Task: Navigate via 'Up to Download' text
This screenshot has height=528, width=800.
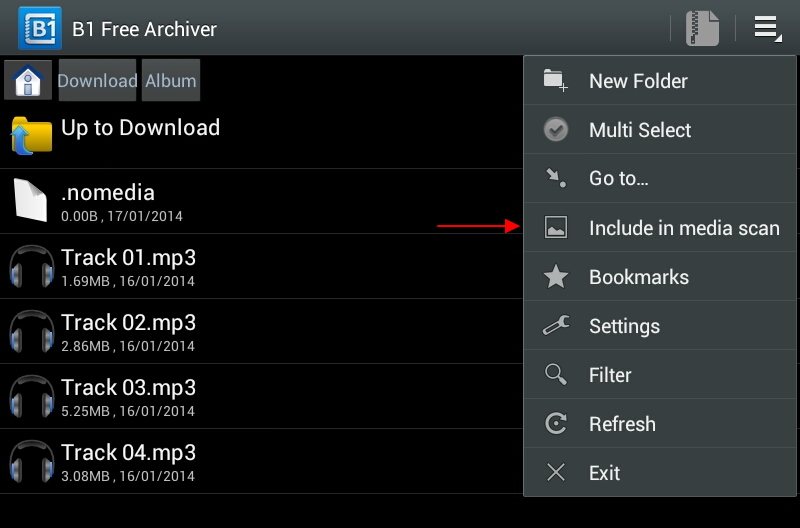Action: click(x=140, y=128)
